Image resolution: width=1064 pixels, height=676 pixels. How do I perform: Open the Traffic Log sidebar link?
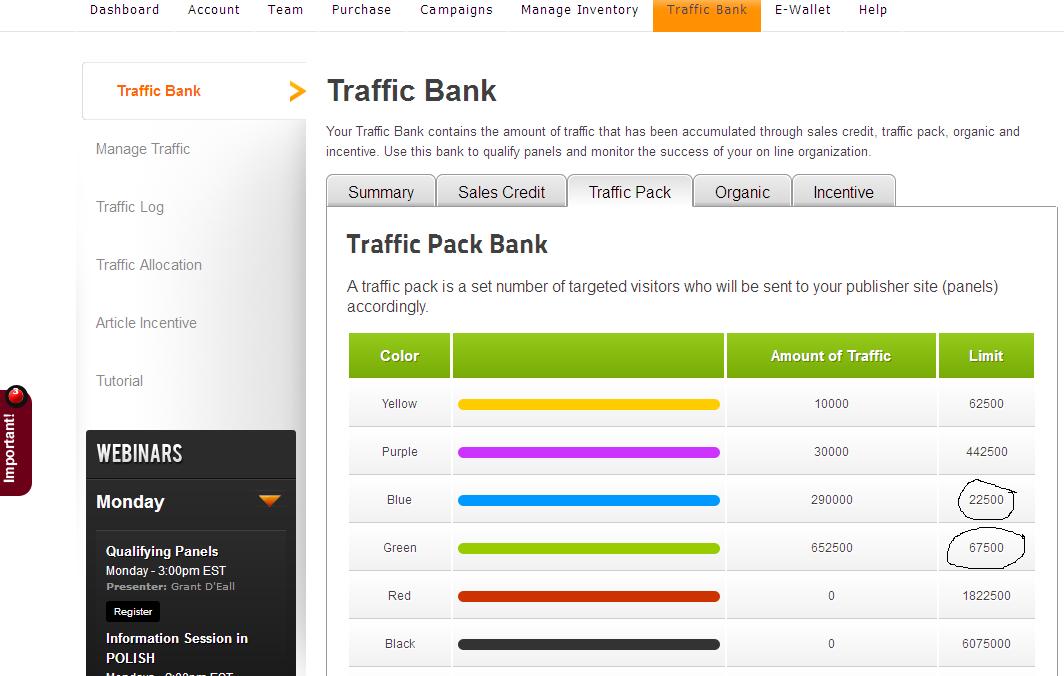click(130, 207)
